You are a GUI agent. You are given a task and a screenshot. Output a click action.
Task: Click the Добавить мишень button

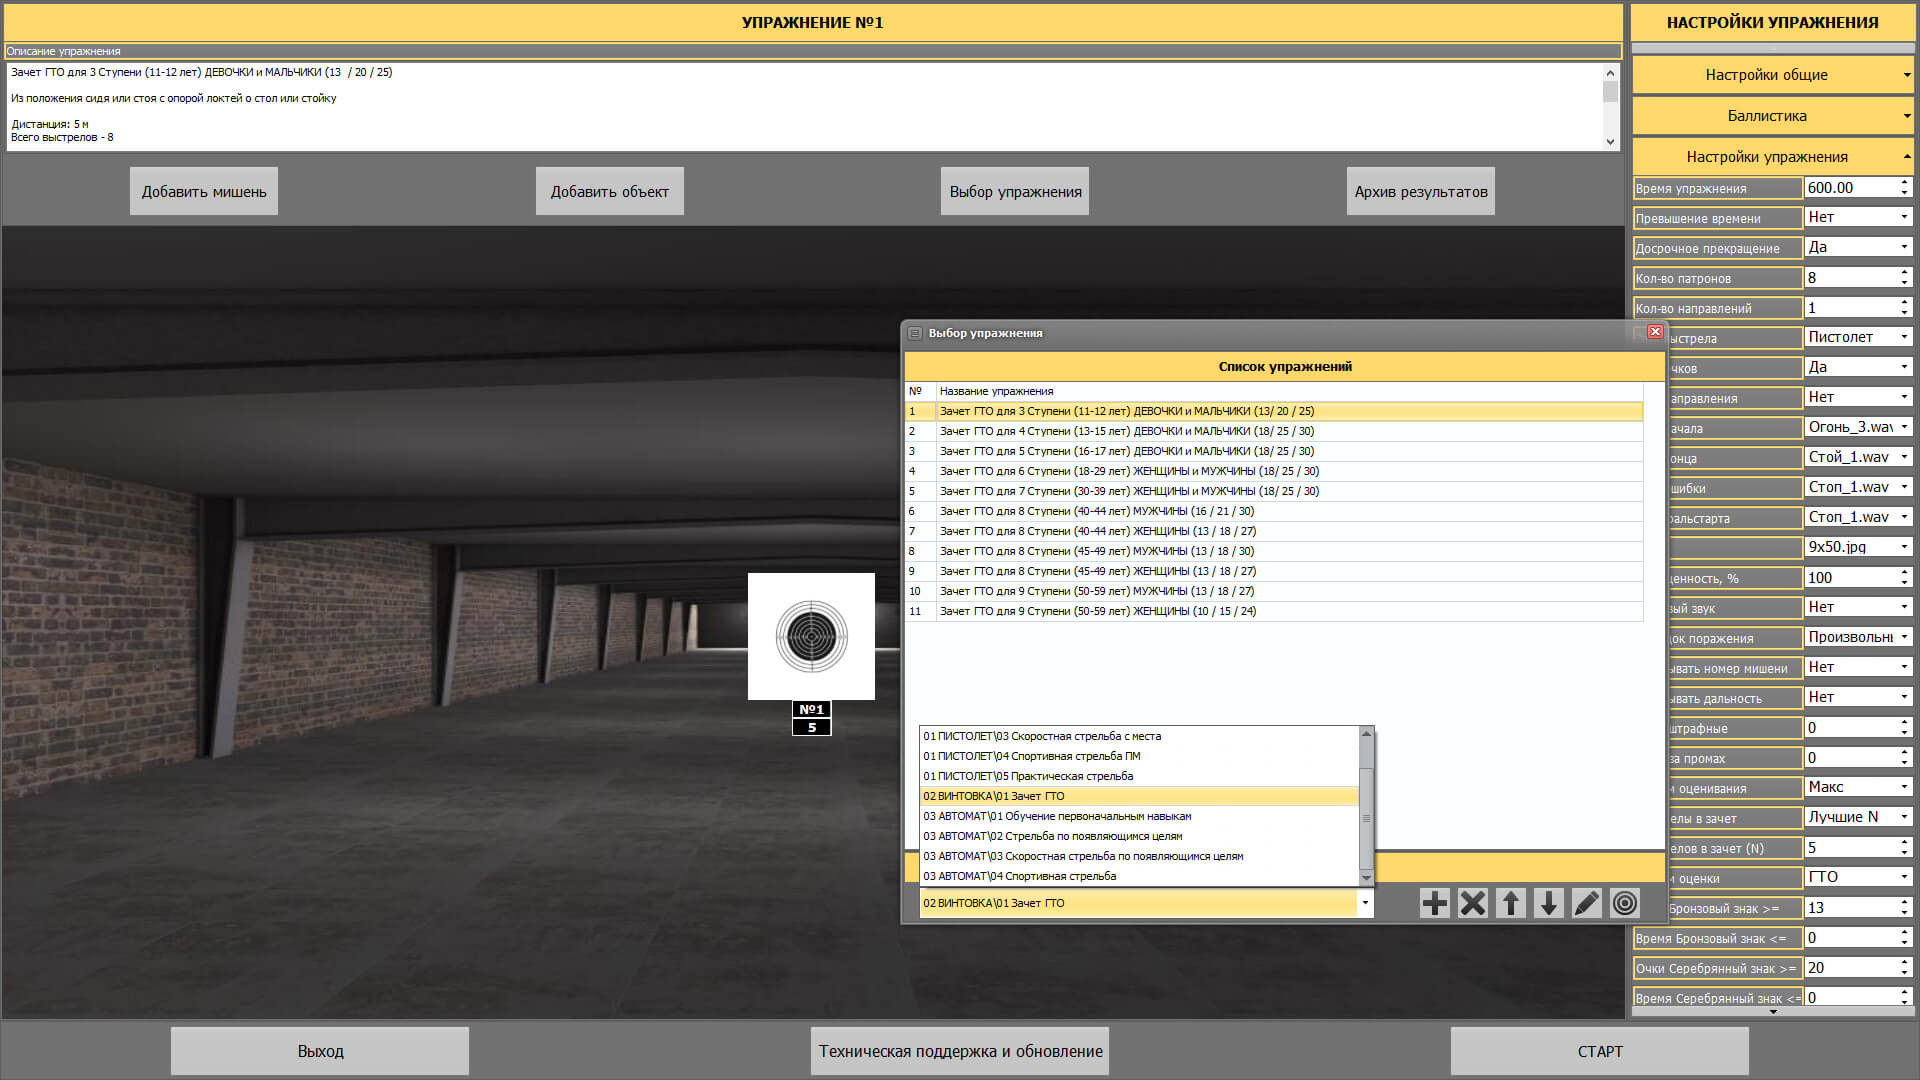pyautogui.click(x=204, y=191)
